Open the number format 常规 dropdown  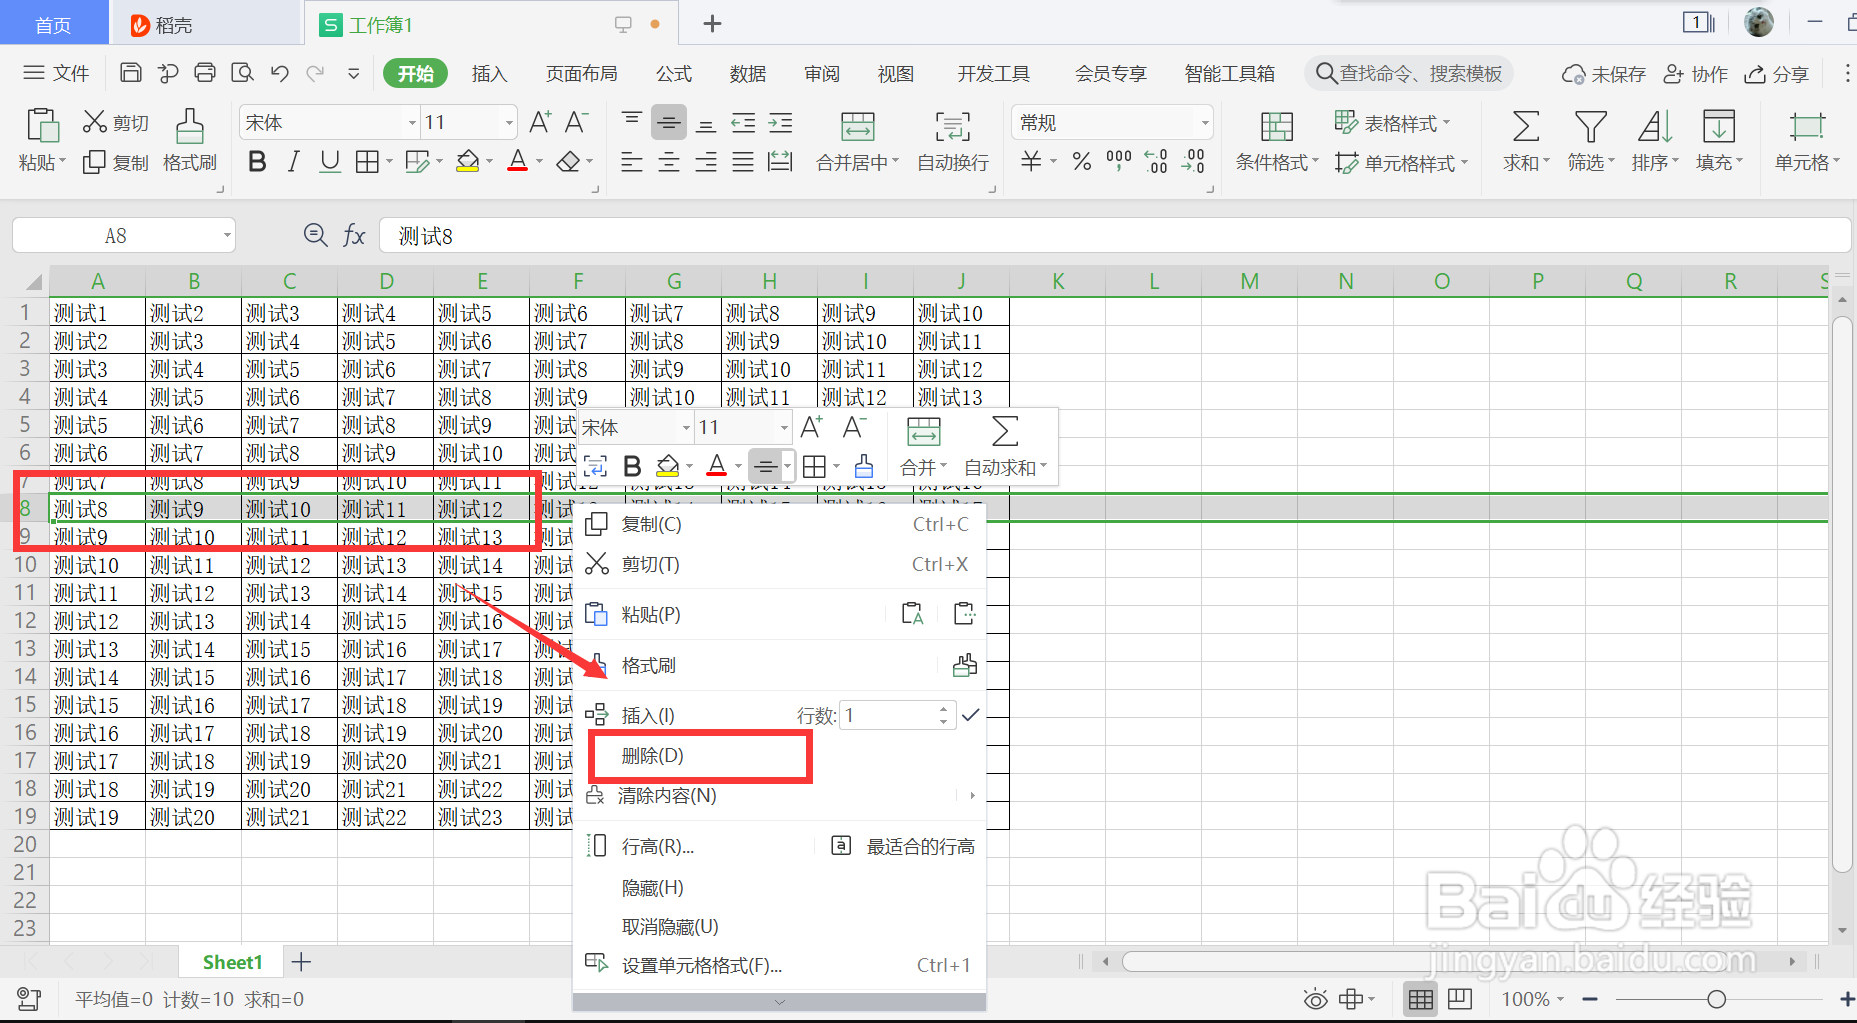[1205, 123]
